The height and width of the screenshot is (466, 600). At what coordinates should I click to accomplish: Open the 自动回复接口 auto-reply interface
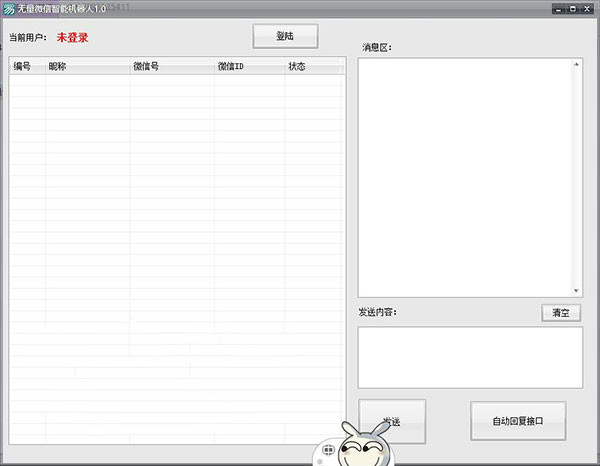pos(518,421)
